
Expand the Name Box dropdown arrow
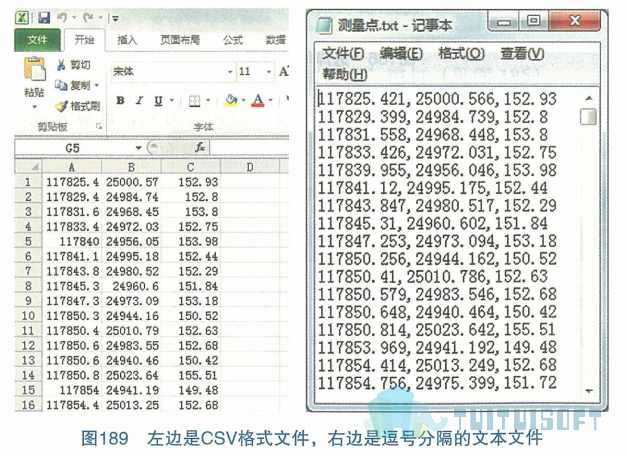[x=138, y=148]
